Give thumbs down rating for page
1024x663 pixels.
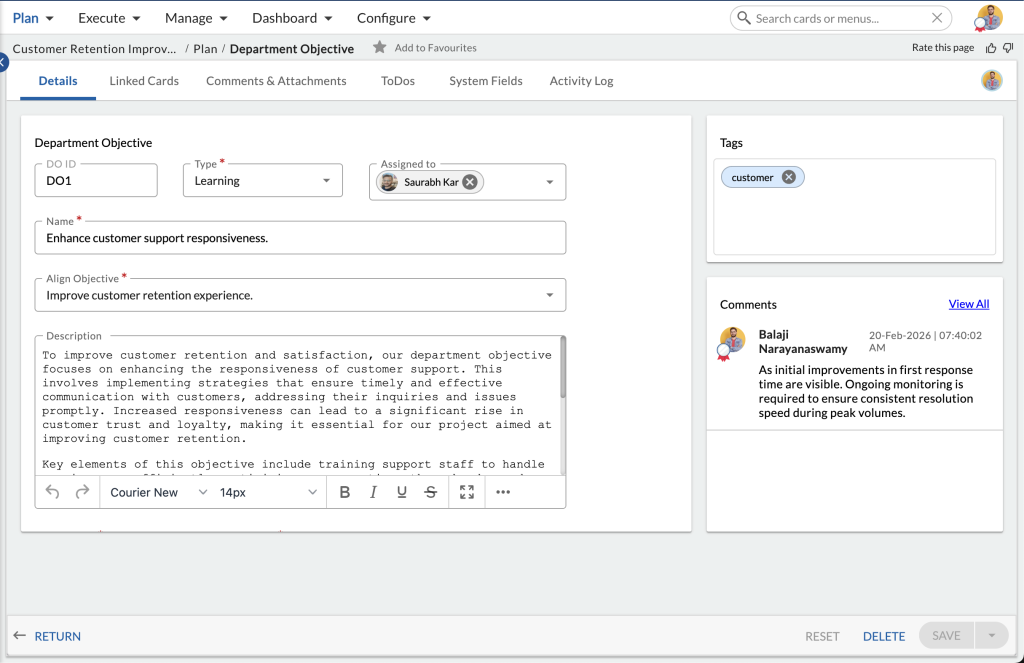coord(1008,48)
